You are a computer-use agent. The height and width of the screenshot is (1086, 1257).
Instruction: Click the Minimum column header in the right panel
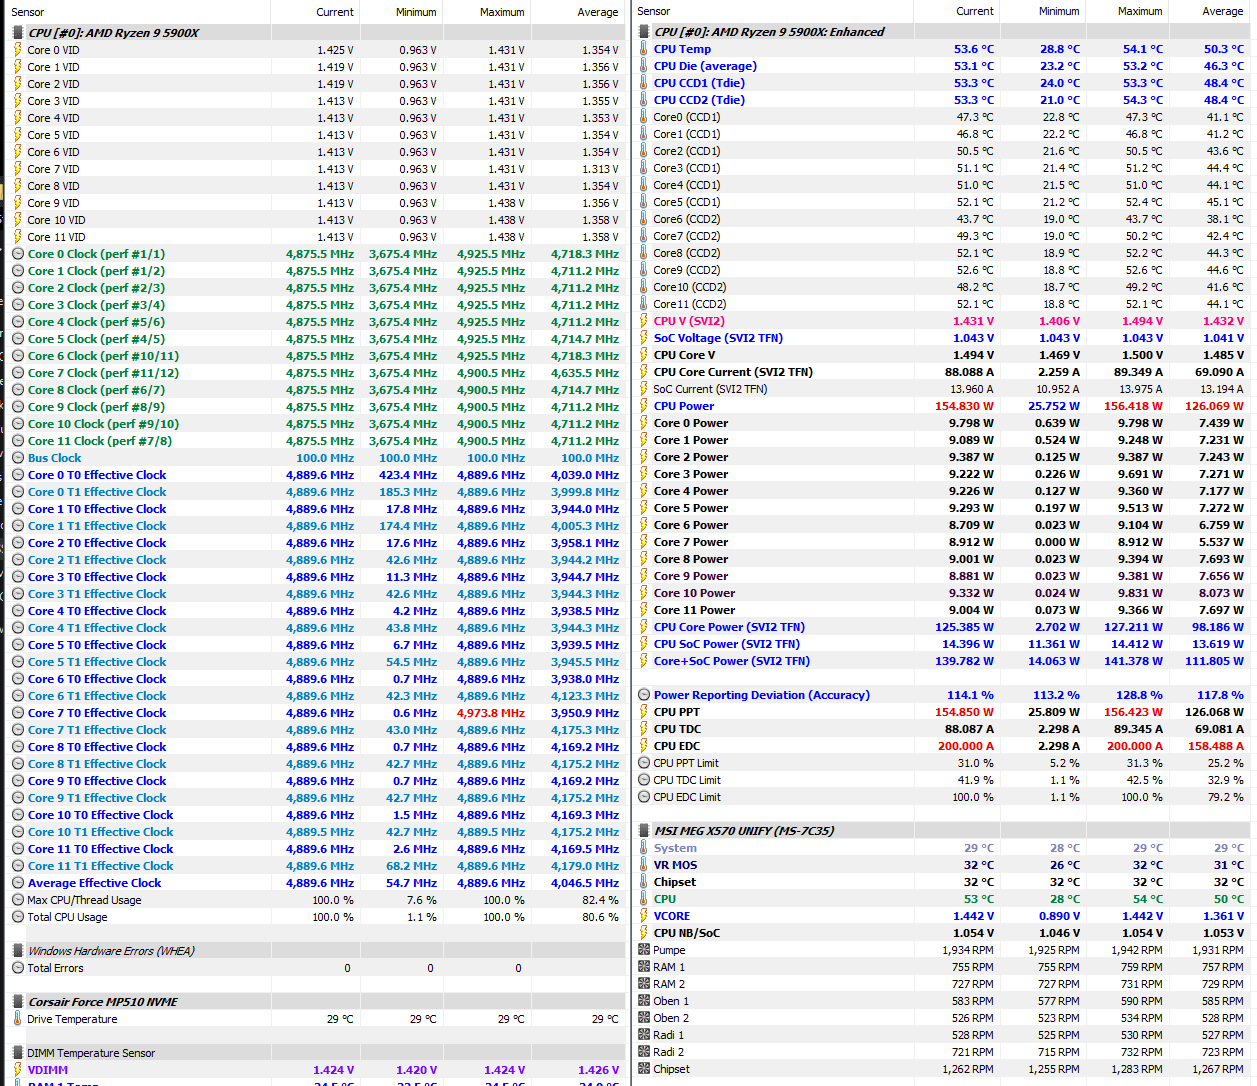pyautogui.click(x=1059, y=11)
